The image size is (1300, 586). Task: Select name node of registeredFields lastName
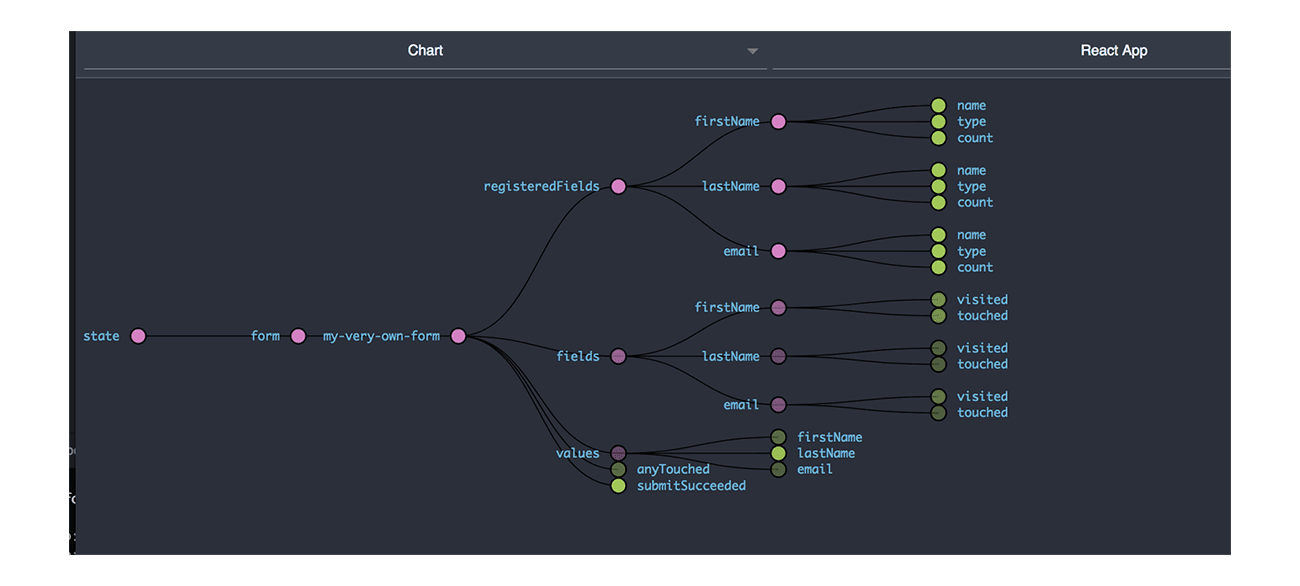[x=938, y=170]
